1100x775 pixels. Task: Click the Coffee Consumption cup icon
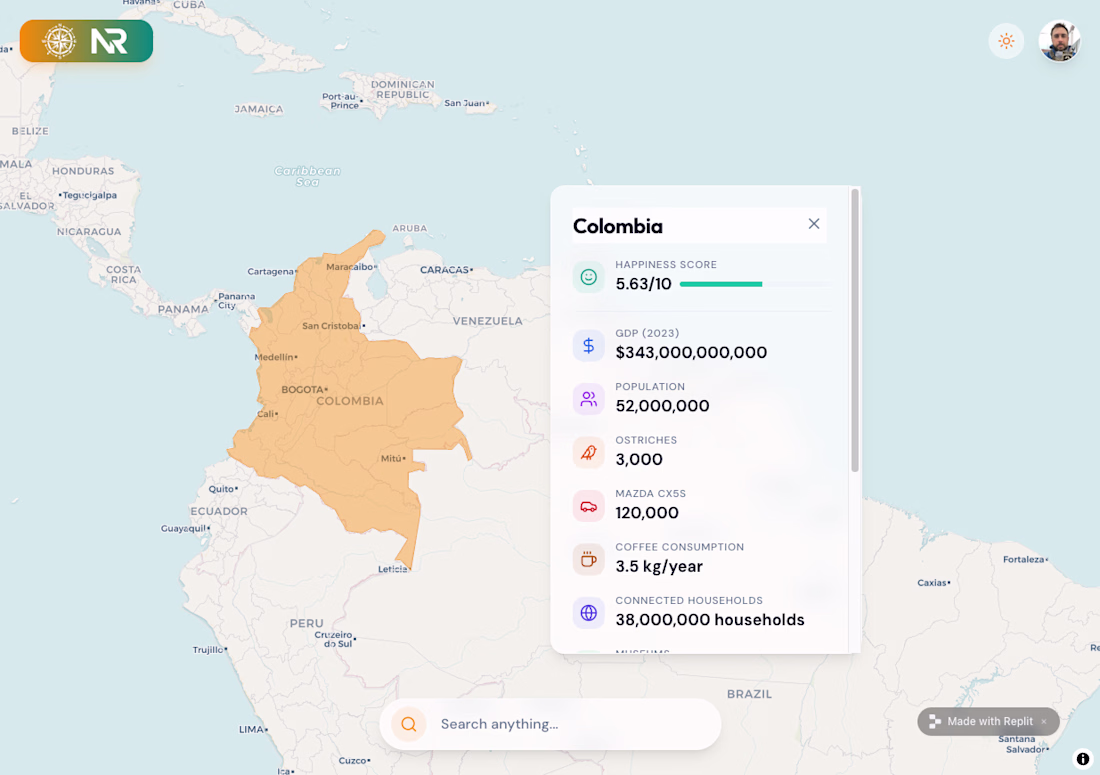tap(589, 559)
